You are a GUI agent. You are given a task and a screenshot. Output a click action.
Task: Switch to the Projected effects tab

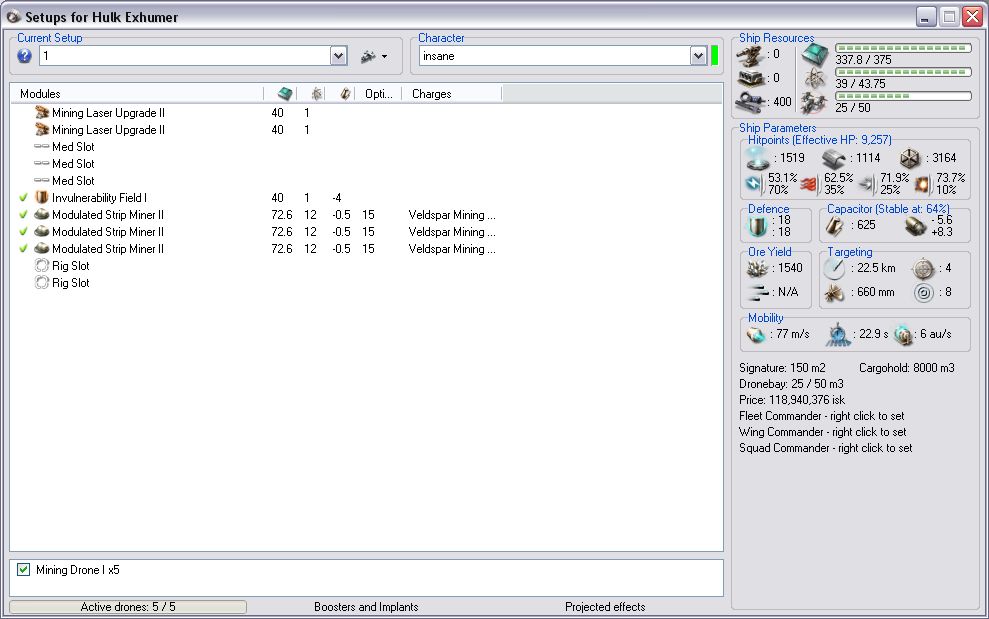[605, 607]
